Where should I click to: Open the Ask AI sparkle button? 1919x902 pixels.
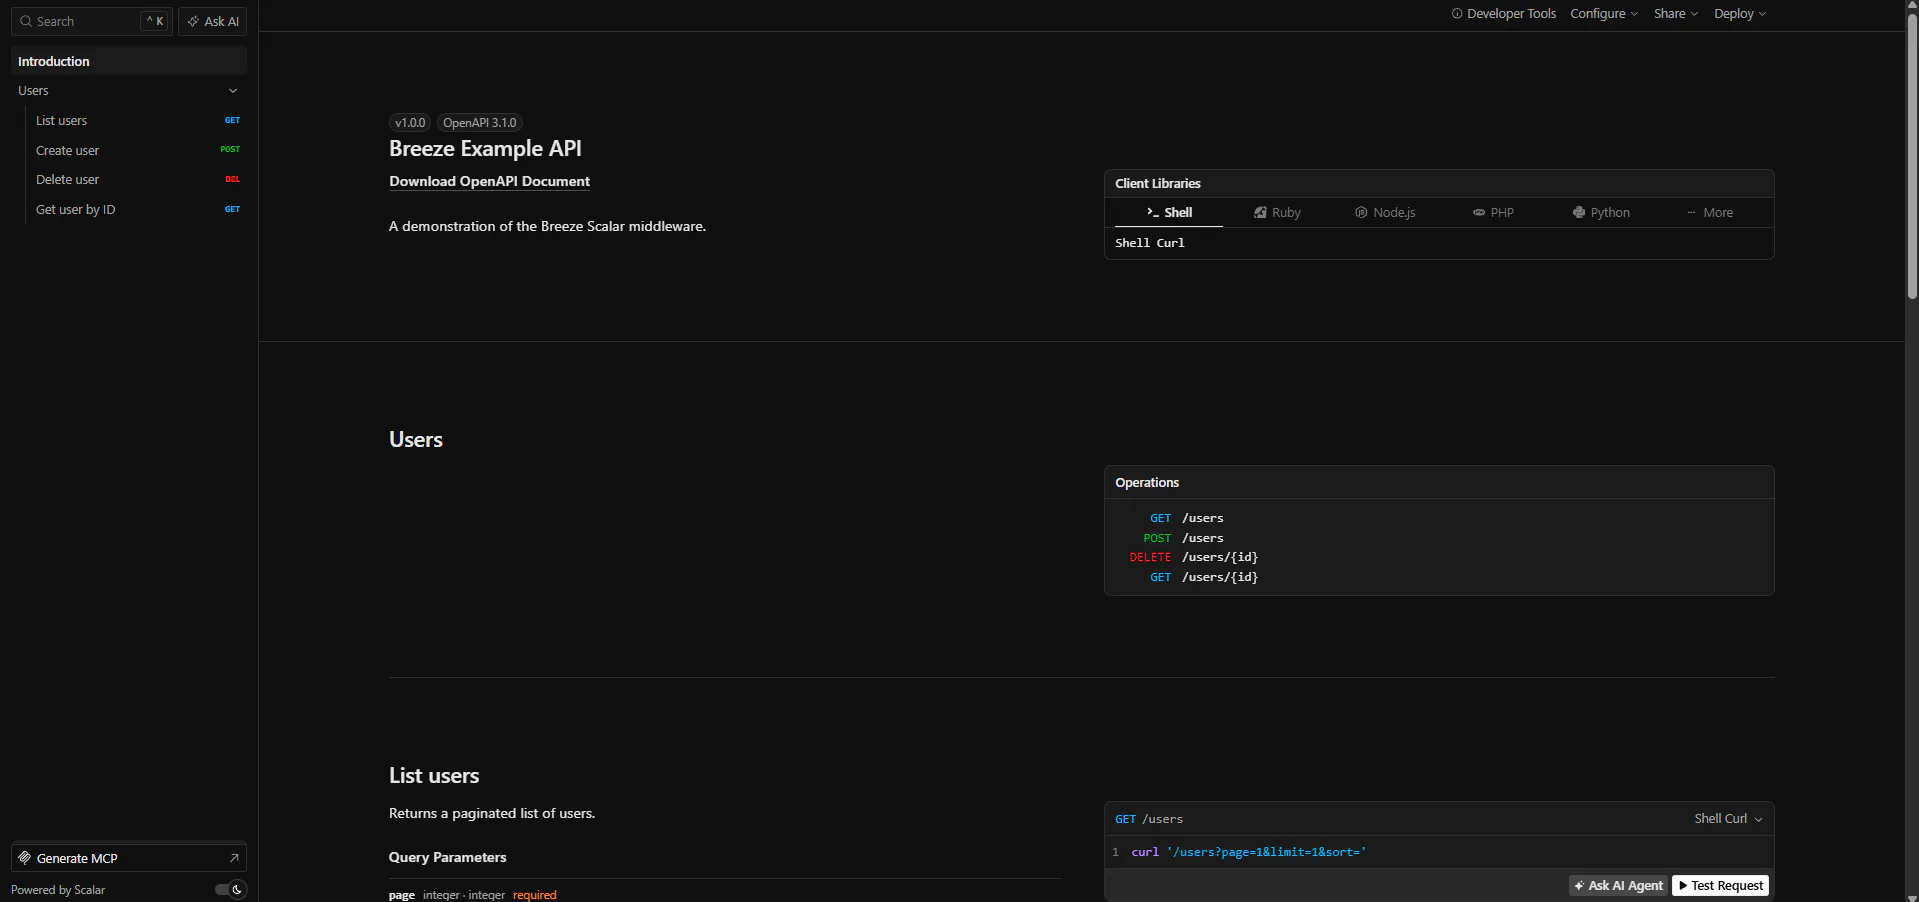pyautogui.click(x=213, y=21)
